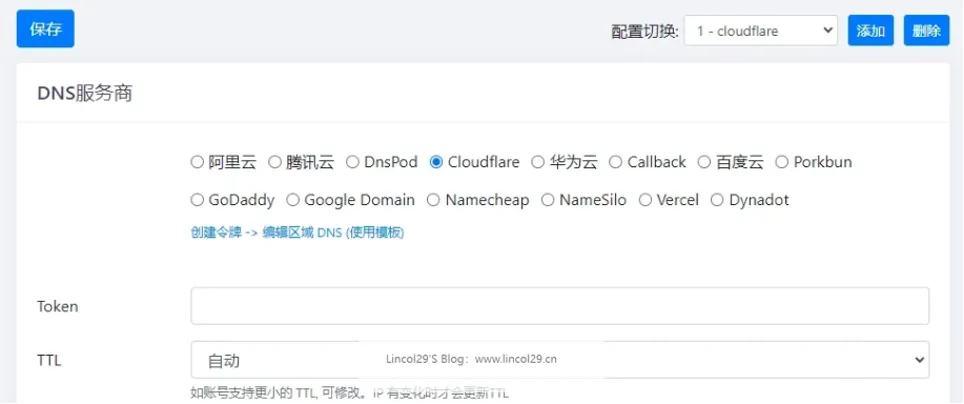Select the 阿里云 radio button

pyautogui.click(x=197, y=162)
